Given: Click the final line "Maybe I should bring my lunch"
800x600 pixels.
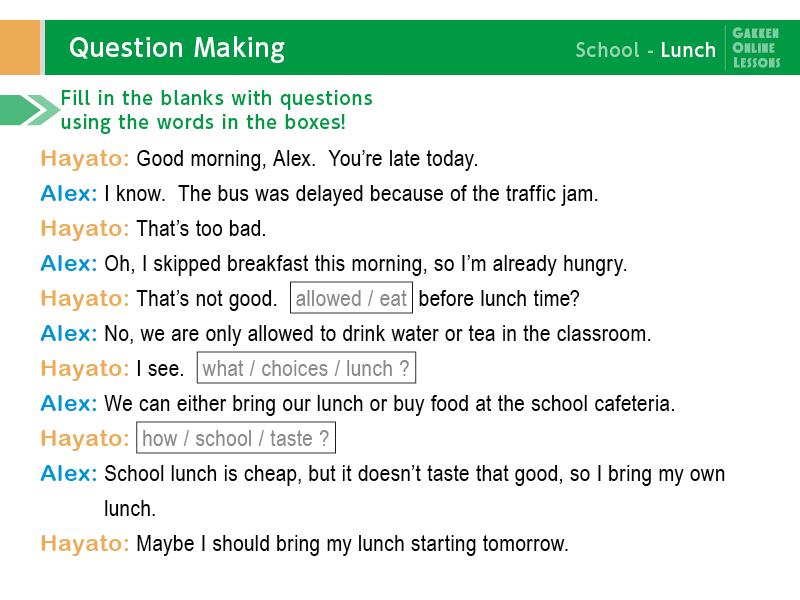Looking at the screenshot, I should point(352,544).
